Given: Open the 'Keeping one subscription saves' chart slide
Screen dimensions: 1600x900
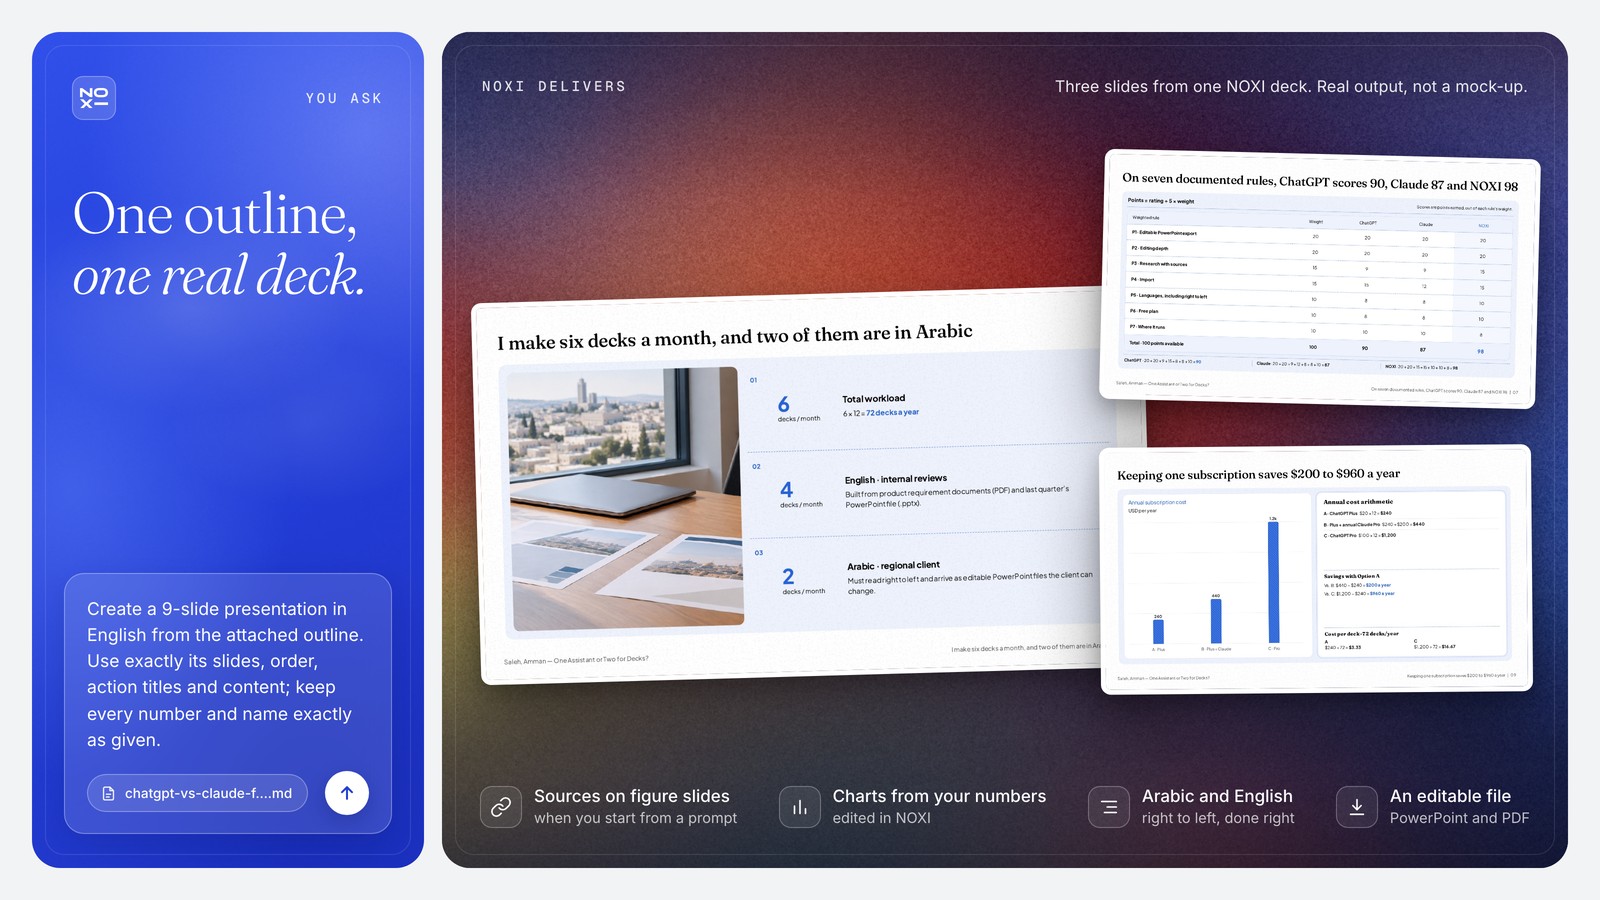Looking at the screenshot, I should (x=1315, y=570).
